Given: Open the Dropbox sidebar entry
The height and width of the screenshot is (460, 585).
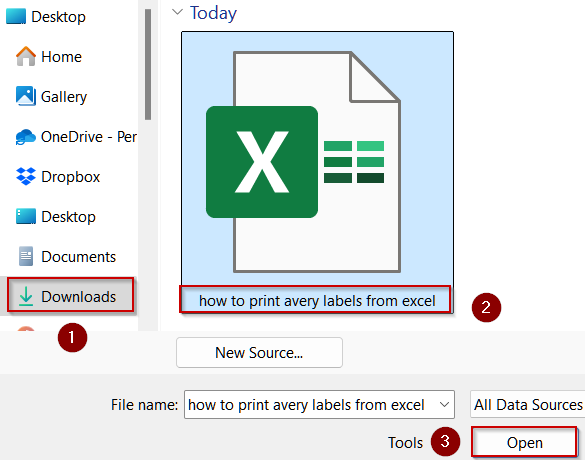Looking at the screenshot, I should point(58,176).
